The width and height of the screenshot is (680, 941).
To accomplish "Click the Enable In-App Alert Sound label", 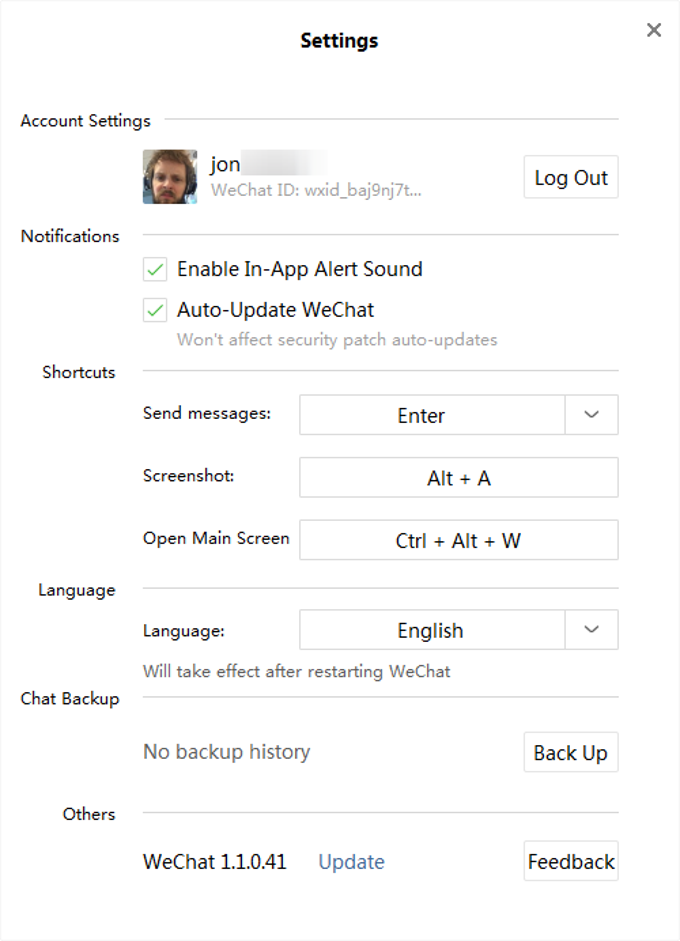I will [x=299, y=269].
